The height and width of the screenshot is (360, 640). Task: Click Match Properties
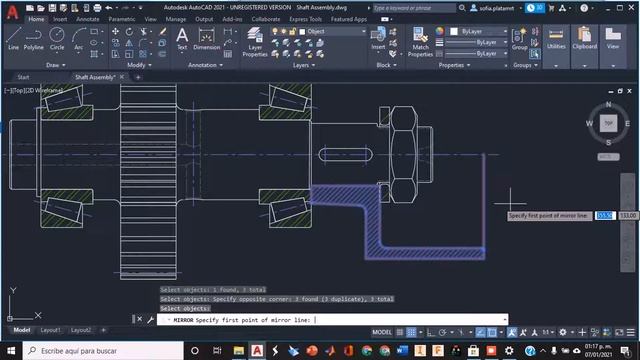(420, 42)
